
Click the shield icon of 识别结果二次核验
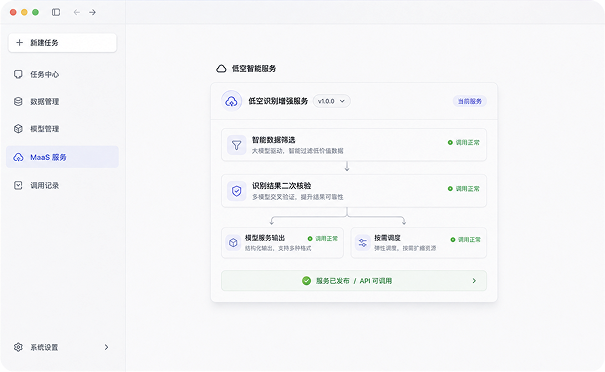237,191
